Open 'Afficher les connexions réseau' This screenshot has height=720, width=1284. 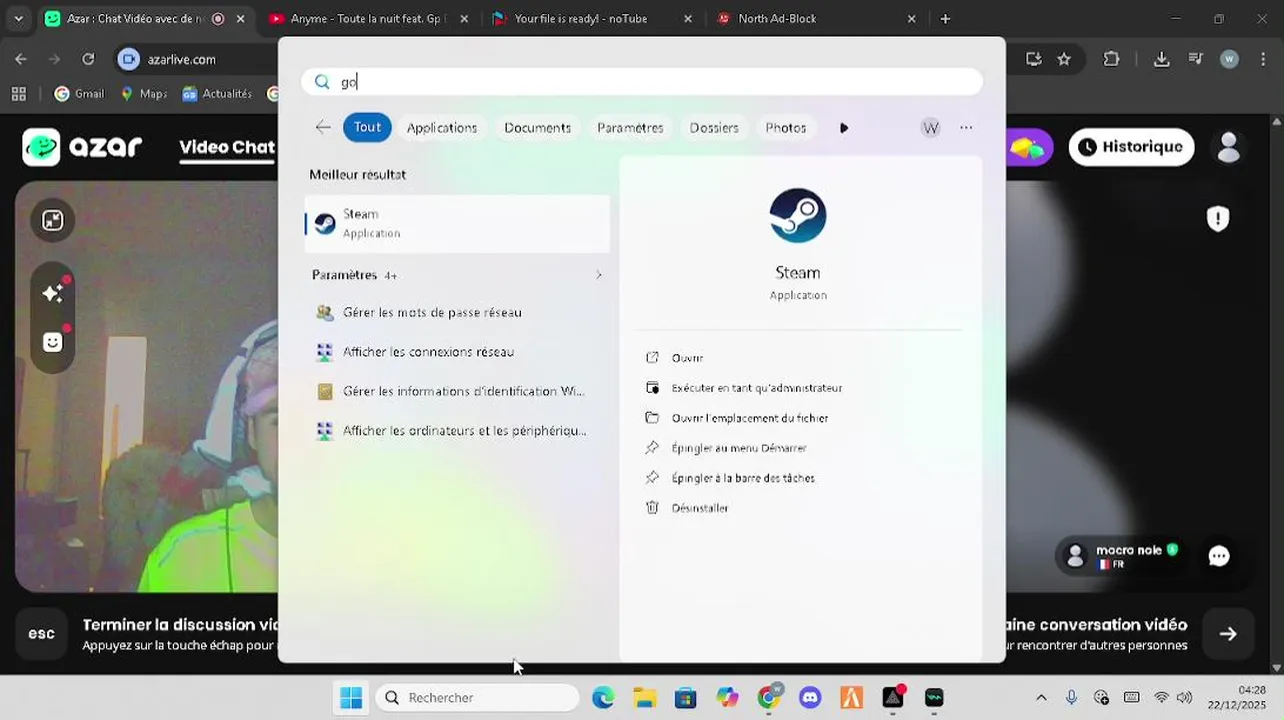(x=457, y=352)
